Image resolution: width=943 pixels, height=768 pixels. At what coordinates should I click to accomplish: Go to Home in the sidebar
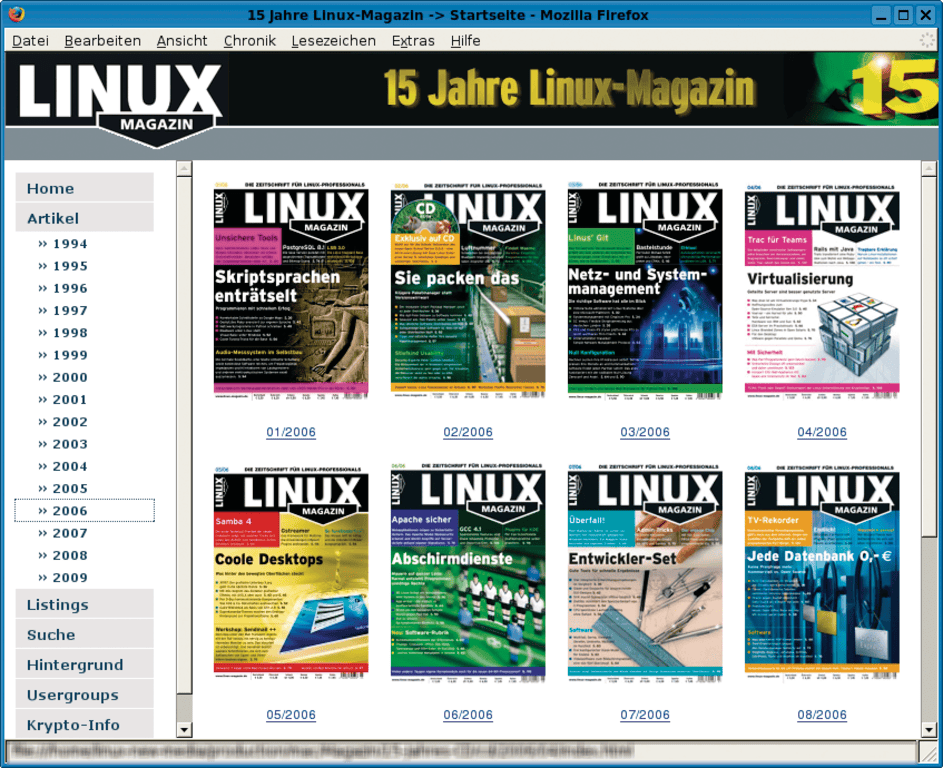(x=84, y=188)
